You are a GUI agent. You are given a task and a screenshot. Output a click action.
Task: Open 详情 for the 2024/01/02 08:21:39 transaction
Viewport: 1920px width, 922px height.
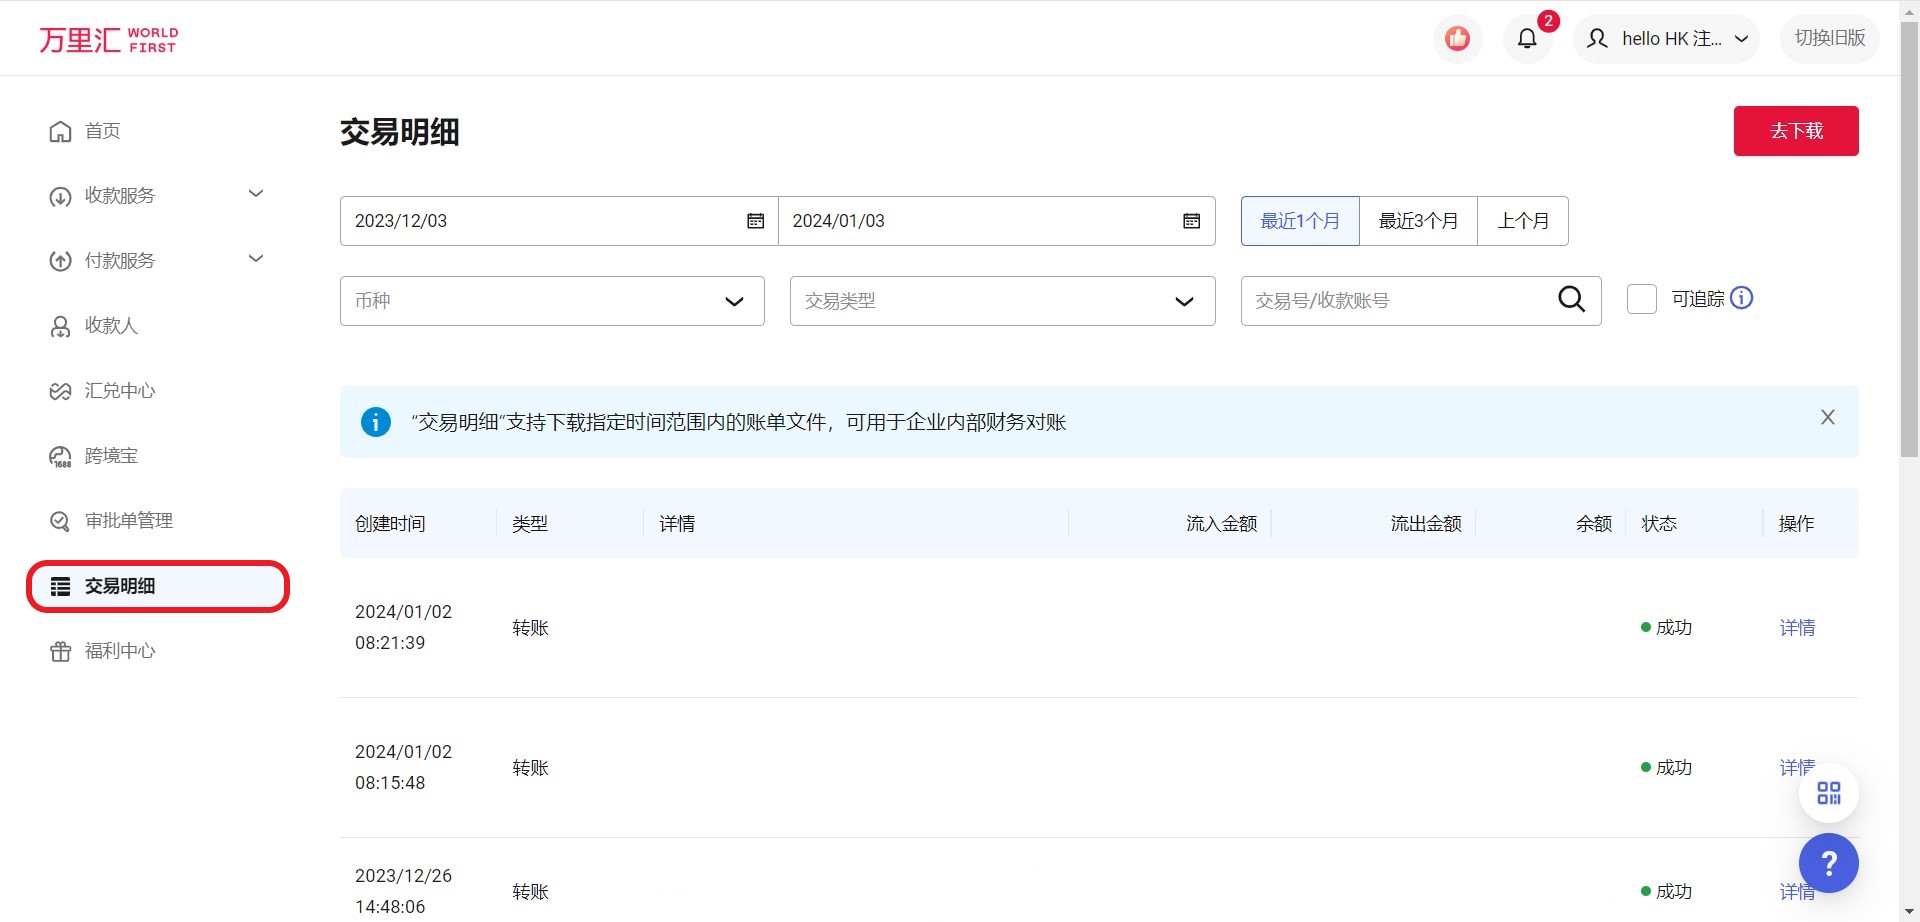pyautogui.click(x=1796, y=627)
